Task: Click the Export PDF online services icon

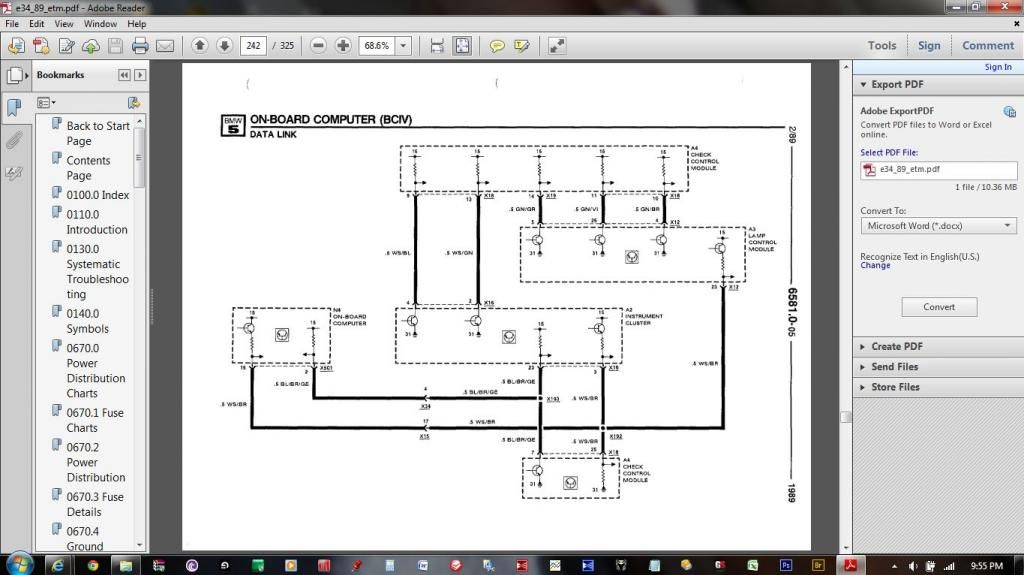Action: coord(1009,112)
